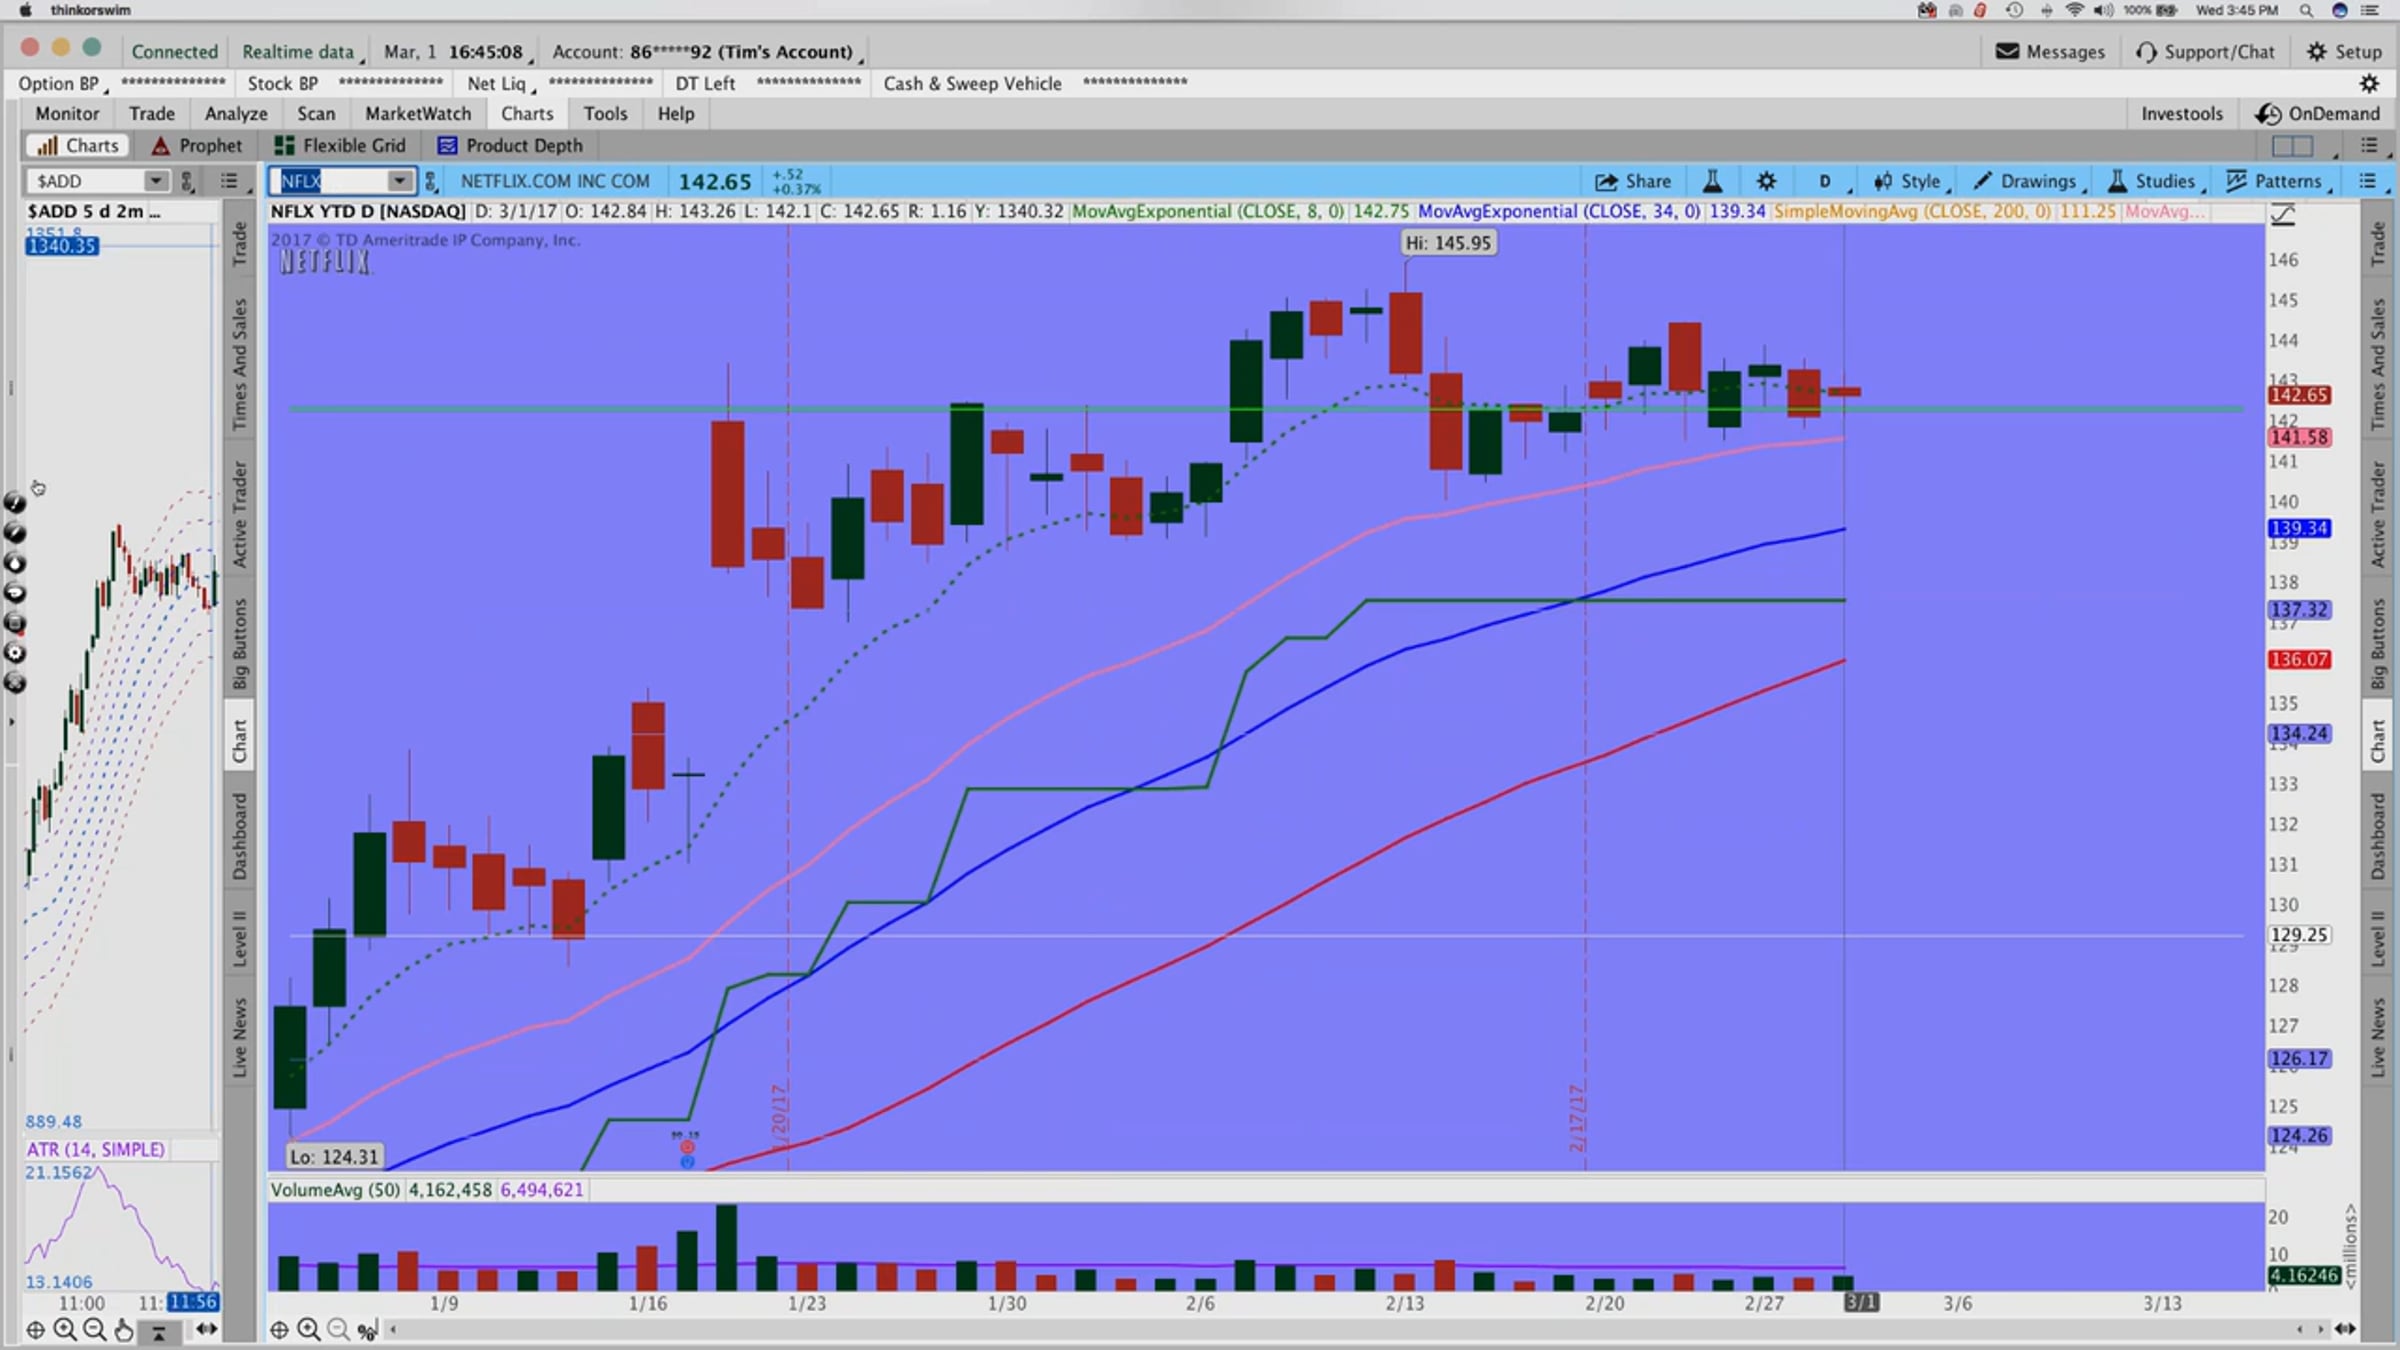Click crosshair icon below the main NFLX chart
This screenshot has width=2400, height=1350.
(x=279, y=1329)
